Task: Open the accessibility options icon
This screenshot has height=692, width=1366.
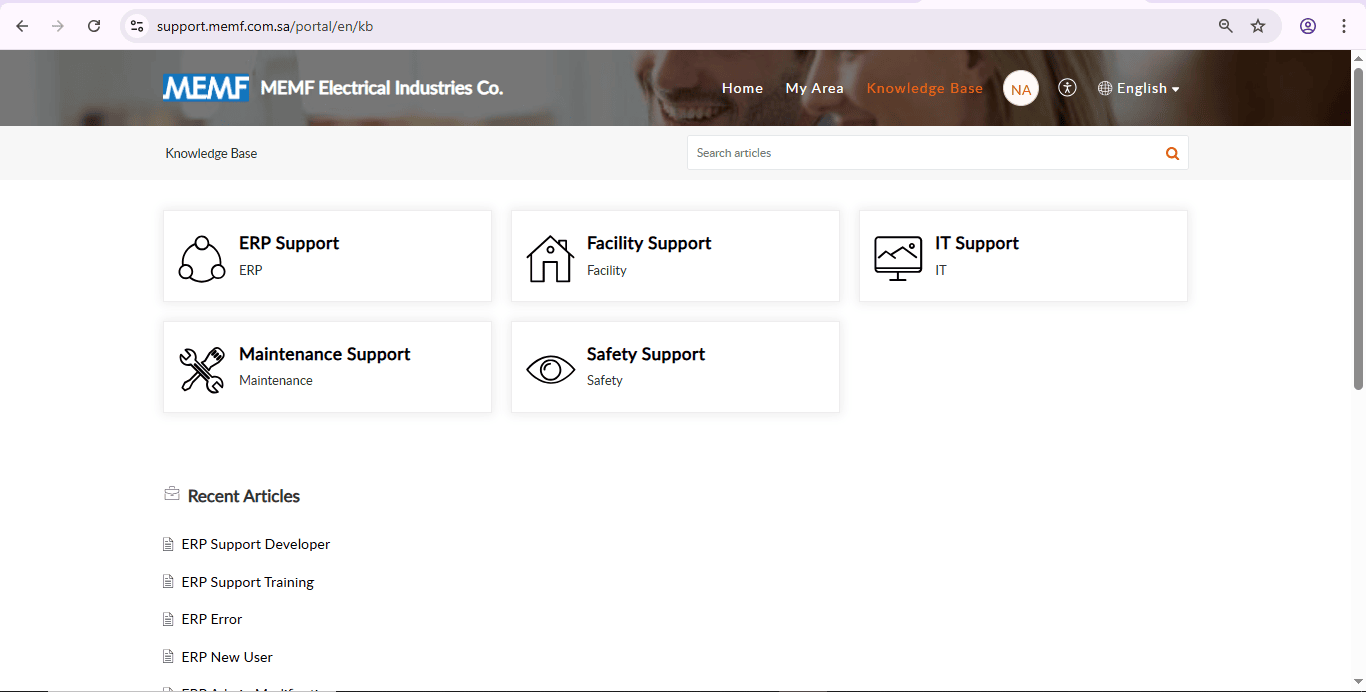Action: 1067,88
